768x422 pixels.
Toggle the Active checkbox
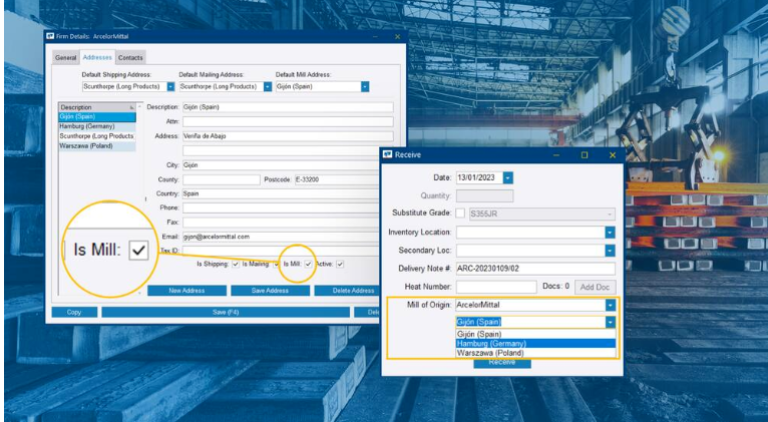tap(340, 264)
